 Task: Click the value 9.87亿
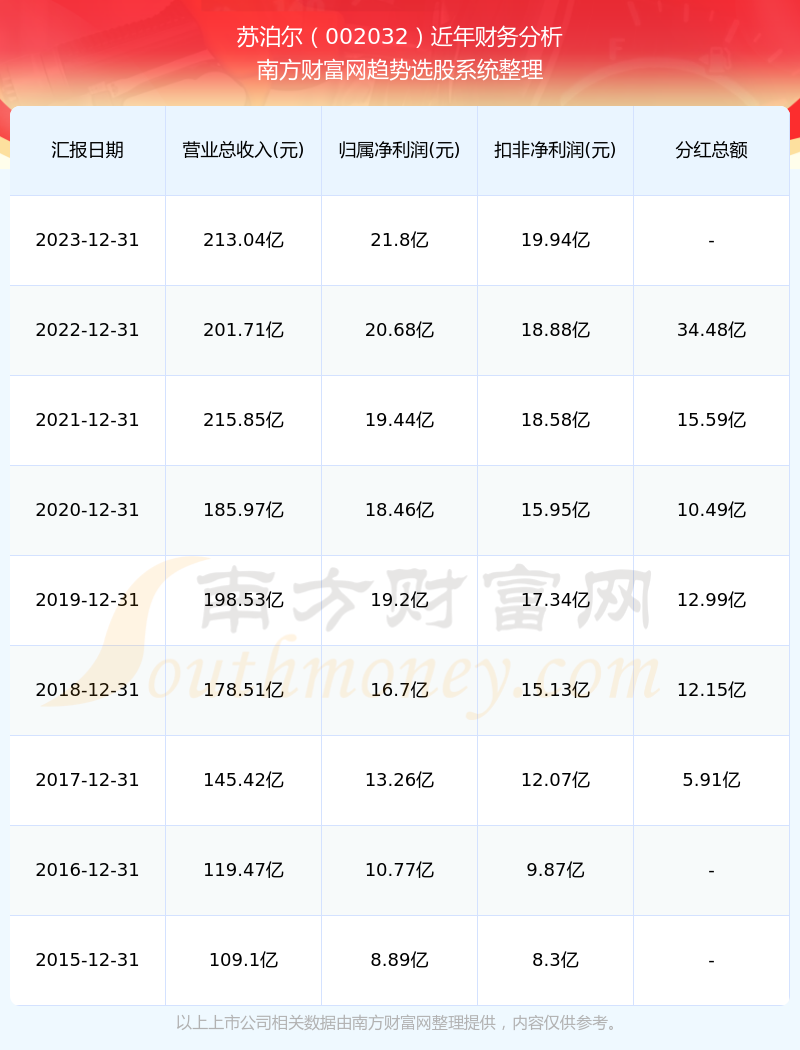(x=556, y=871)
